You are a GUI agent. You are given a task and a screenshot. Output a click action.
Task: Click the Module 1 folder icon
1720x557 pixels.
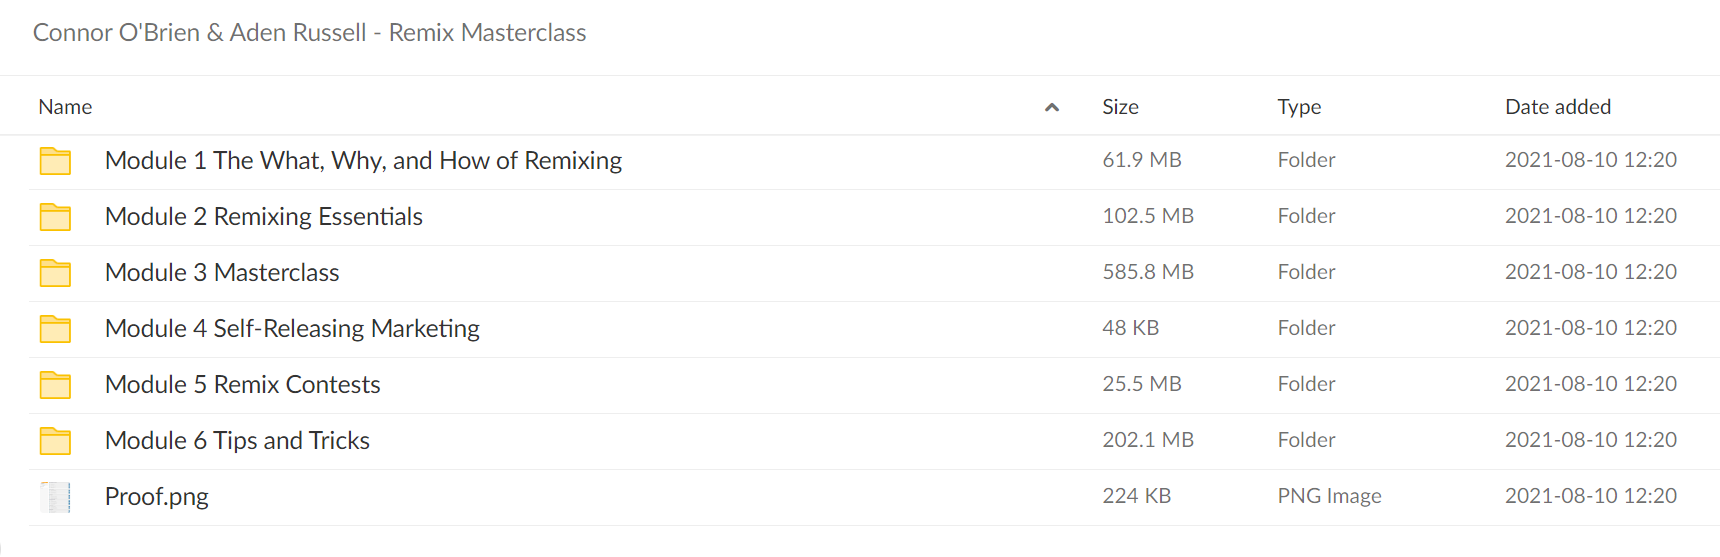point(55,161)
